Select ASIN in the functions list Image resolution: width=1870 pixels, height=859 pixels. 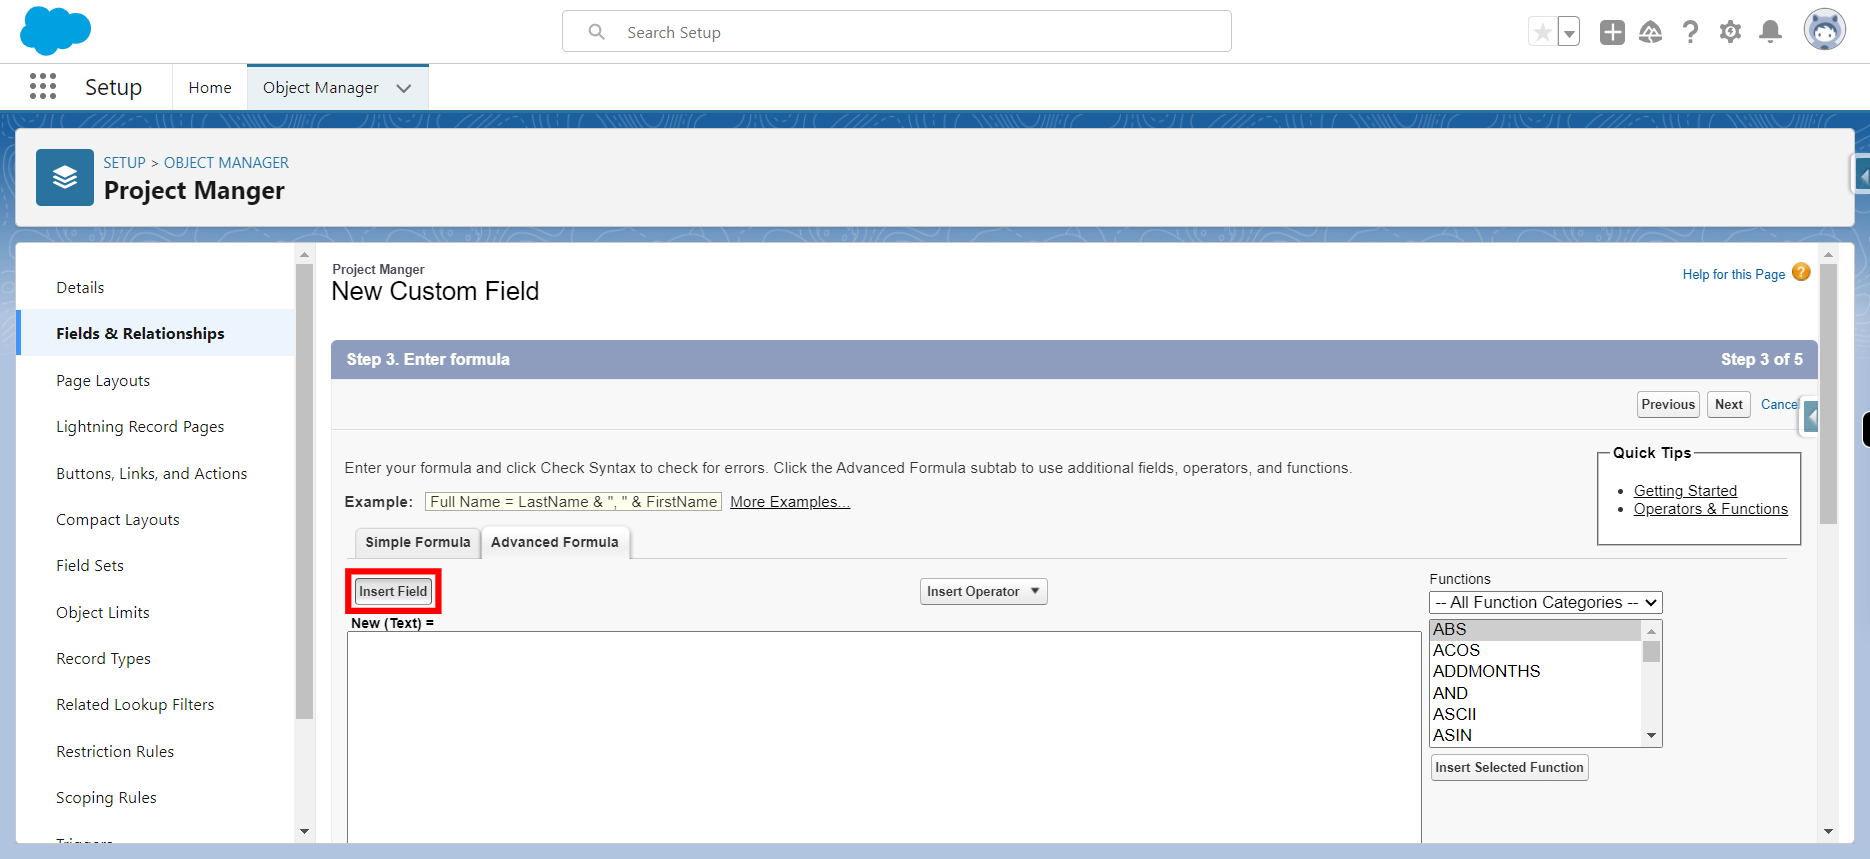pos(1535,735)
